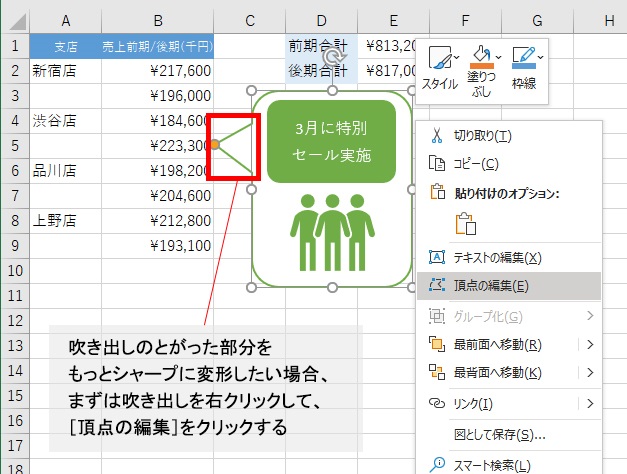This screenshot has width=627, height=474.
Task: Click the orange adjustment handle on the callout tip
Action: point(215,145)
